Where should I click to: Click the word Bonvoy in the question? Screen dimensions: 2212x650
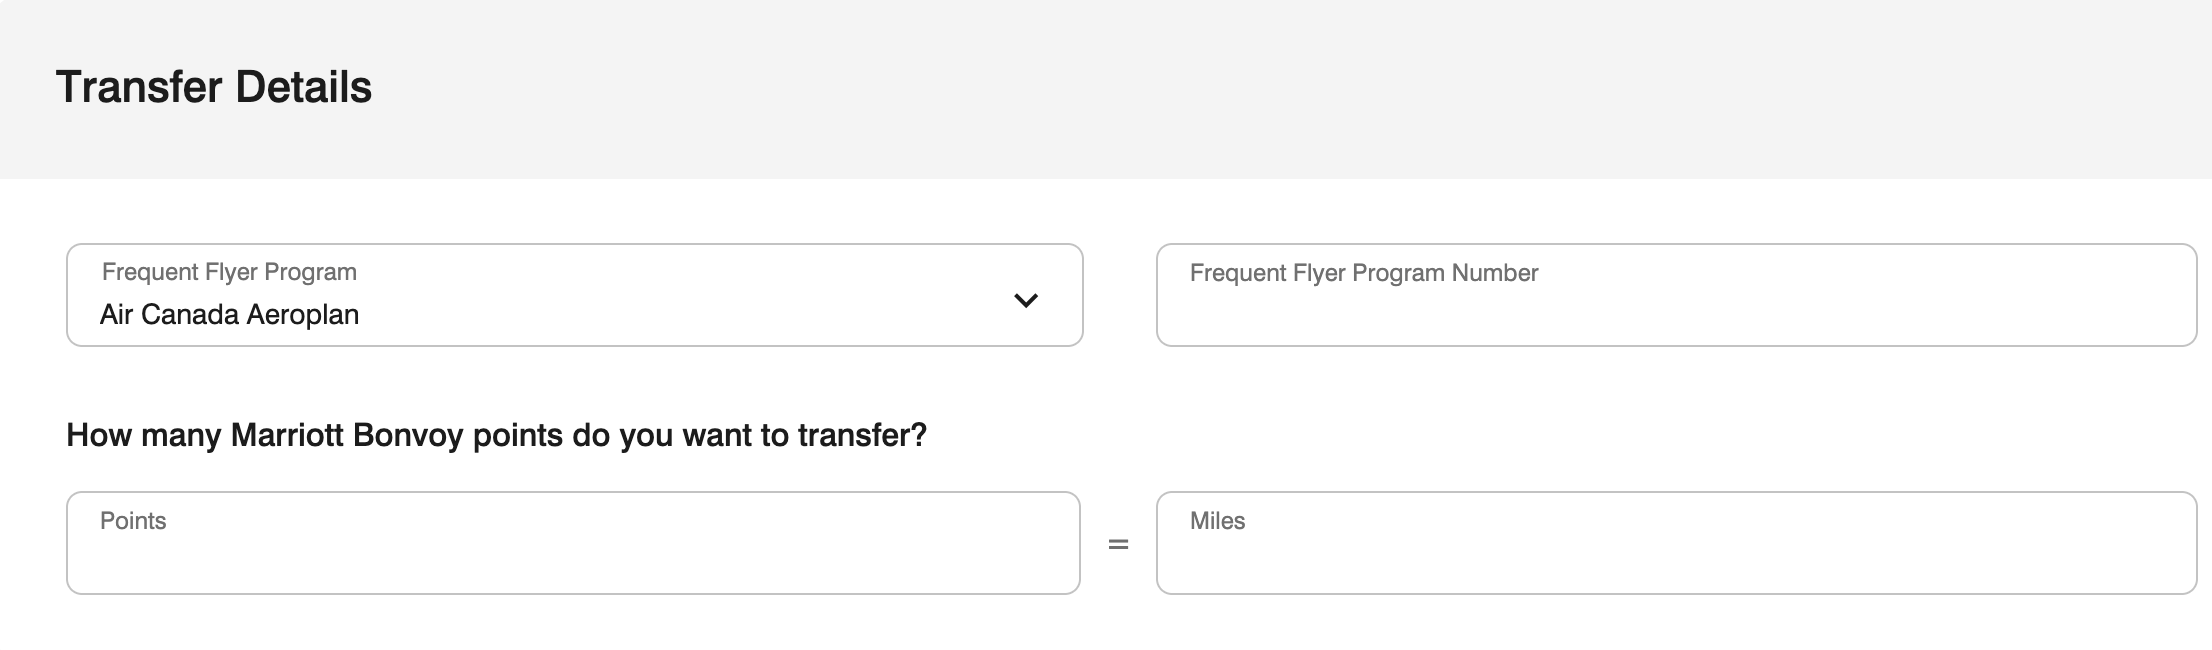408,435
